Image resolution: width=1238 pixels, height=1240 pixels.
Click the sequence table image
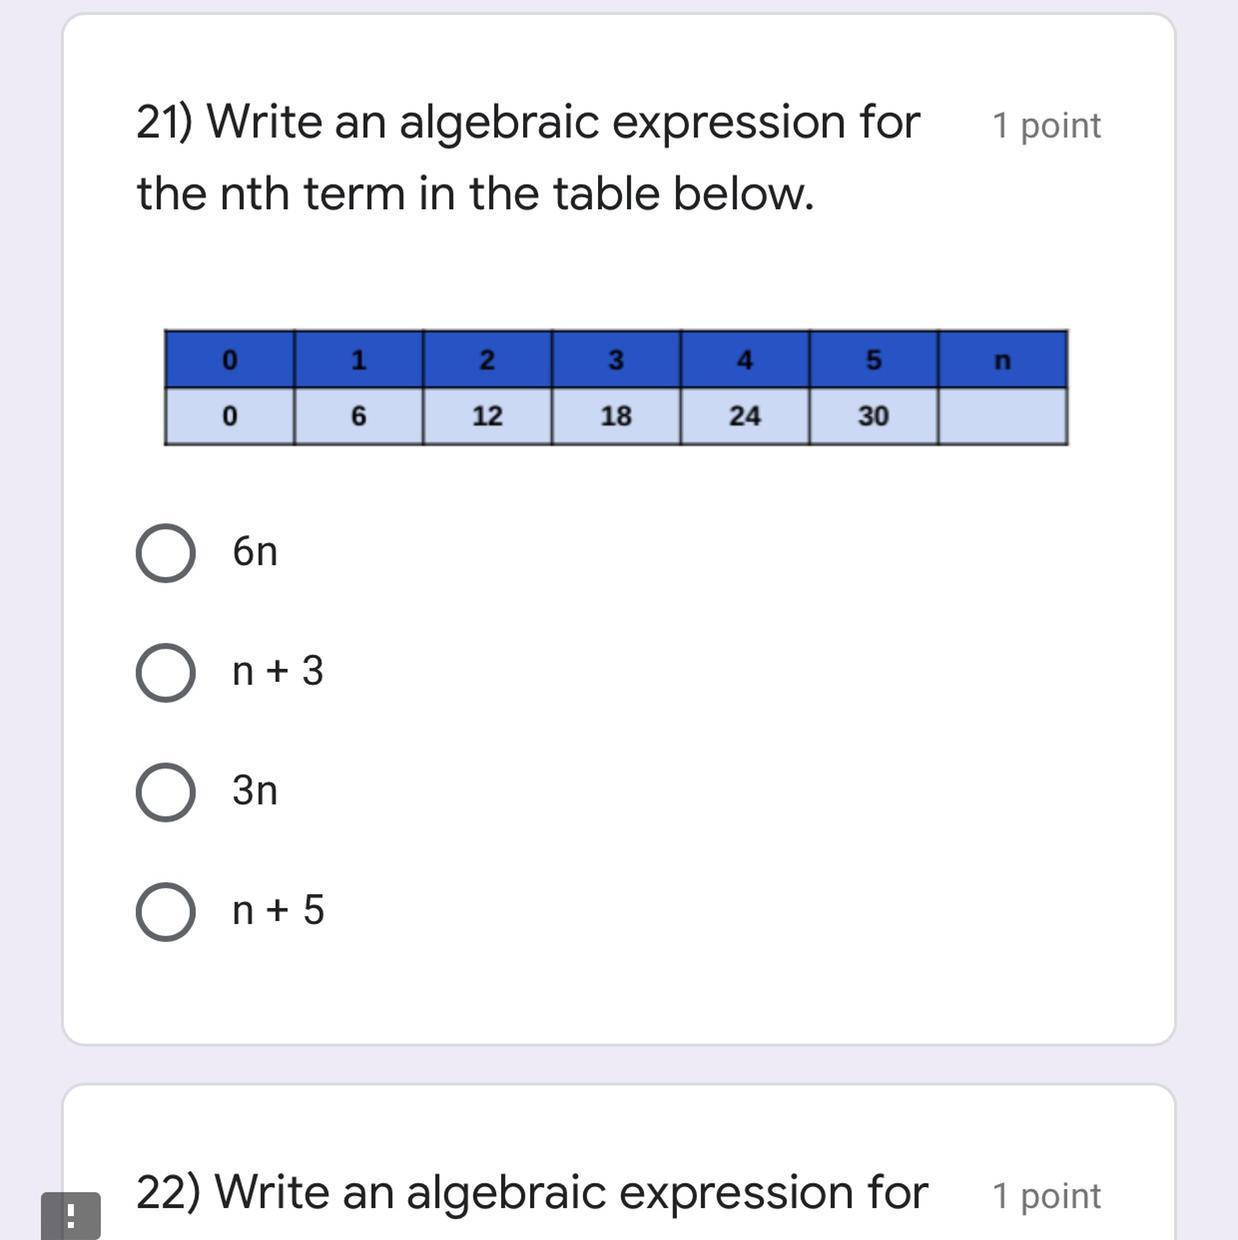pos(616,387)
